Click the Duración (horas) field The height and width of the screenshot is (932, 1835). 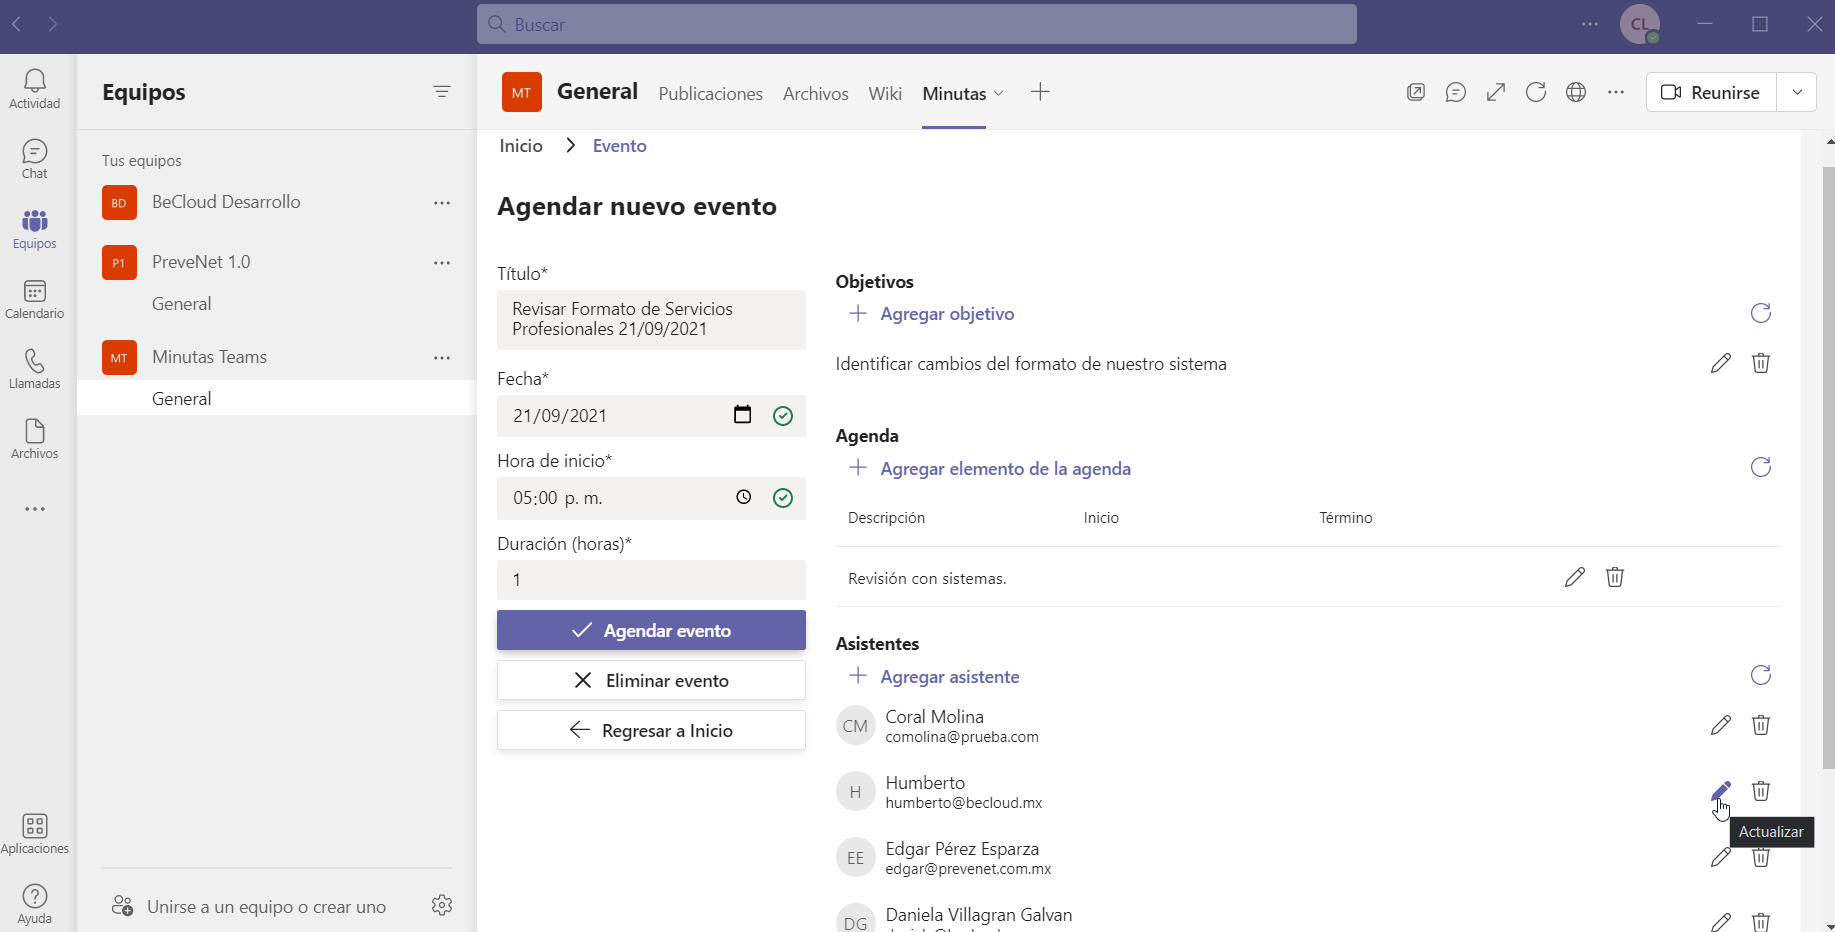click(x=651, y=580)
